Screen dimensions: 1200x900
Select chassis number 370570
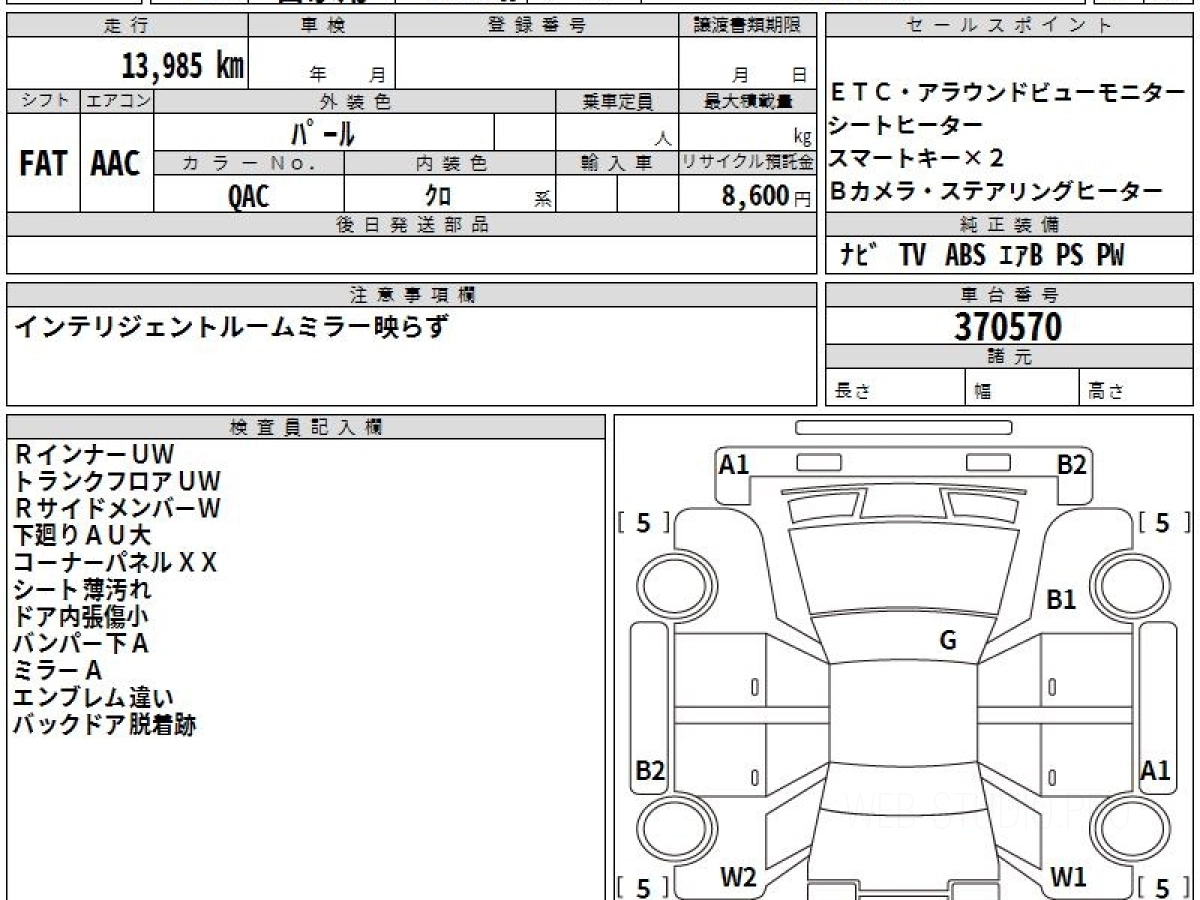coord(1008,327)
